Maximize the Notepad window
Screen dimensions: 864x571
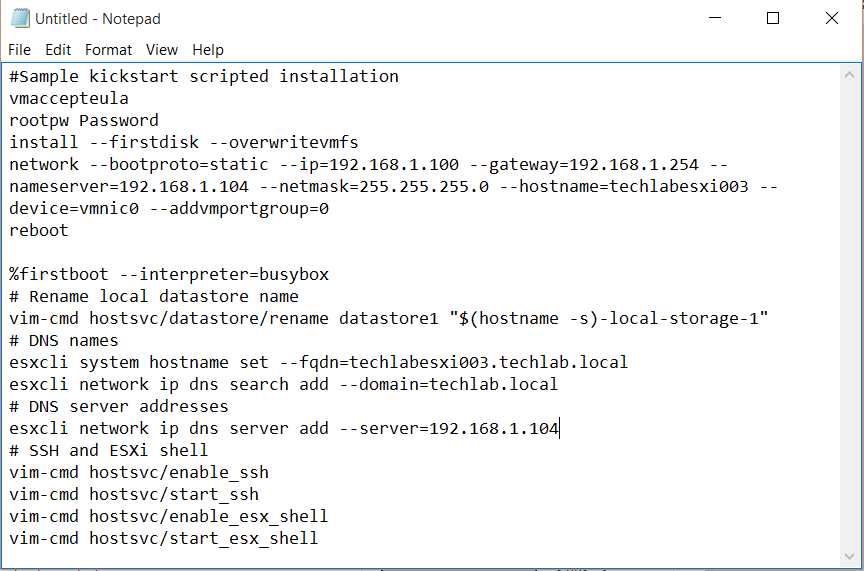[x=773, y=18]
